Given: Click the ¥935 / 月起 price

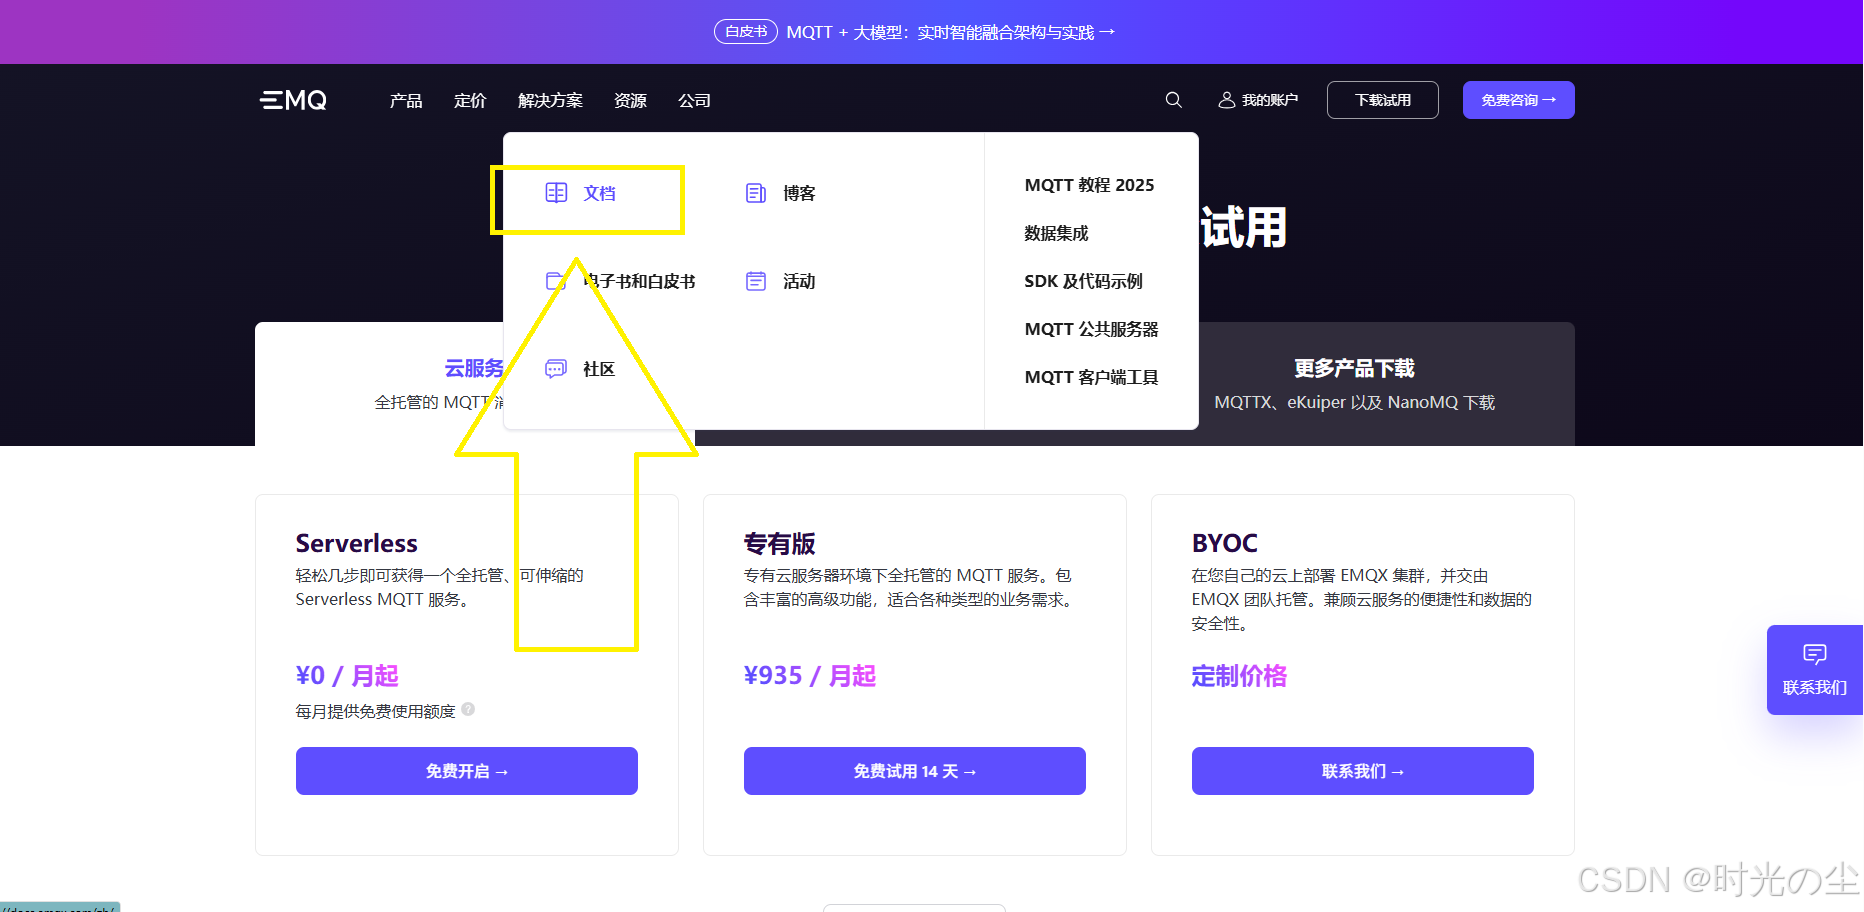Looking at the screenshot, I should pyautogui.click(x=810, y=676).
